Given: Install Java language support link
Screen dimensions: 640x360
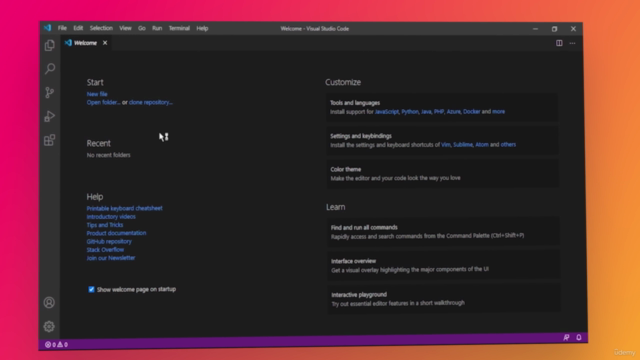Looking at the screenshot, I should (426, 111).
